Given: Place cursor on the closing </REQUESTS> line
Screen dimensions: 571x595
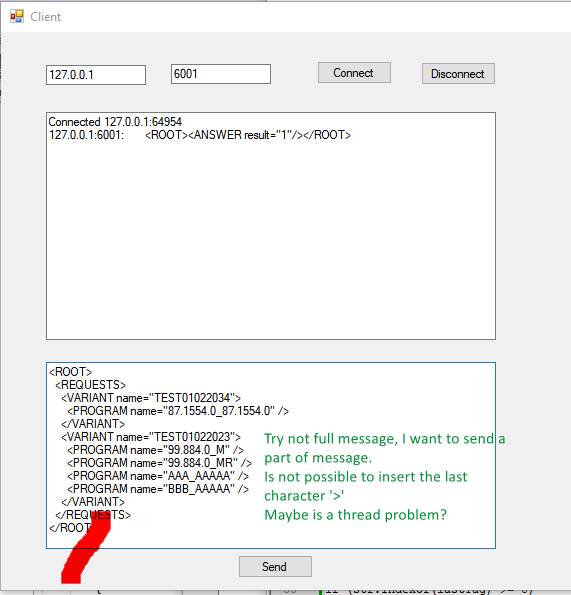Looking at the screenshot, I should tap(93, 515).
